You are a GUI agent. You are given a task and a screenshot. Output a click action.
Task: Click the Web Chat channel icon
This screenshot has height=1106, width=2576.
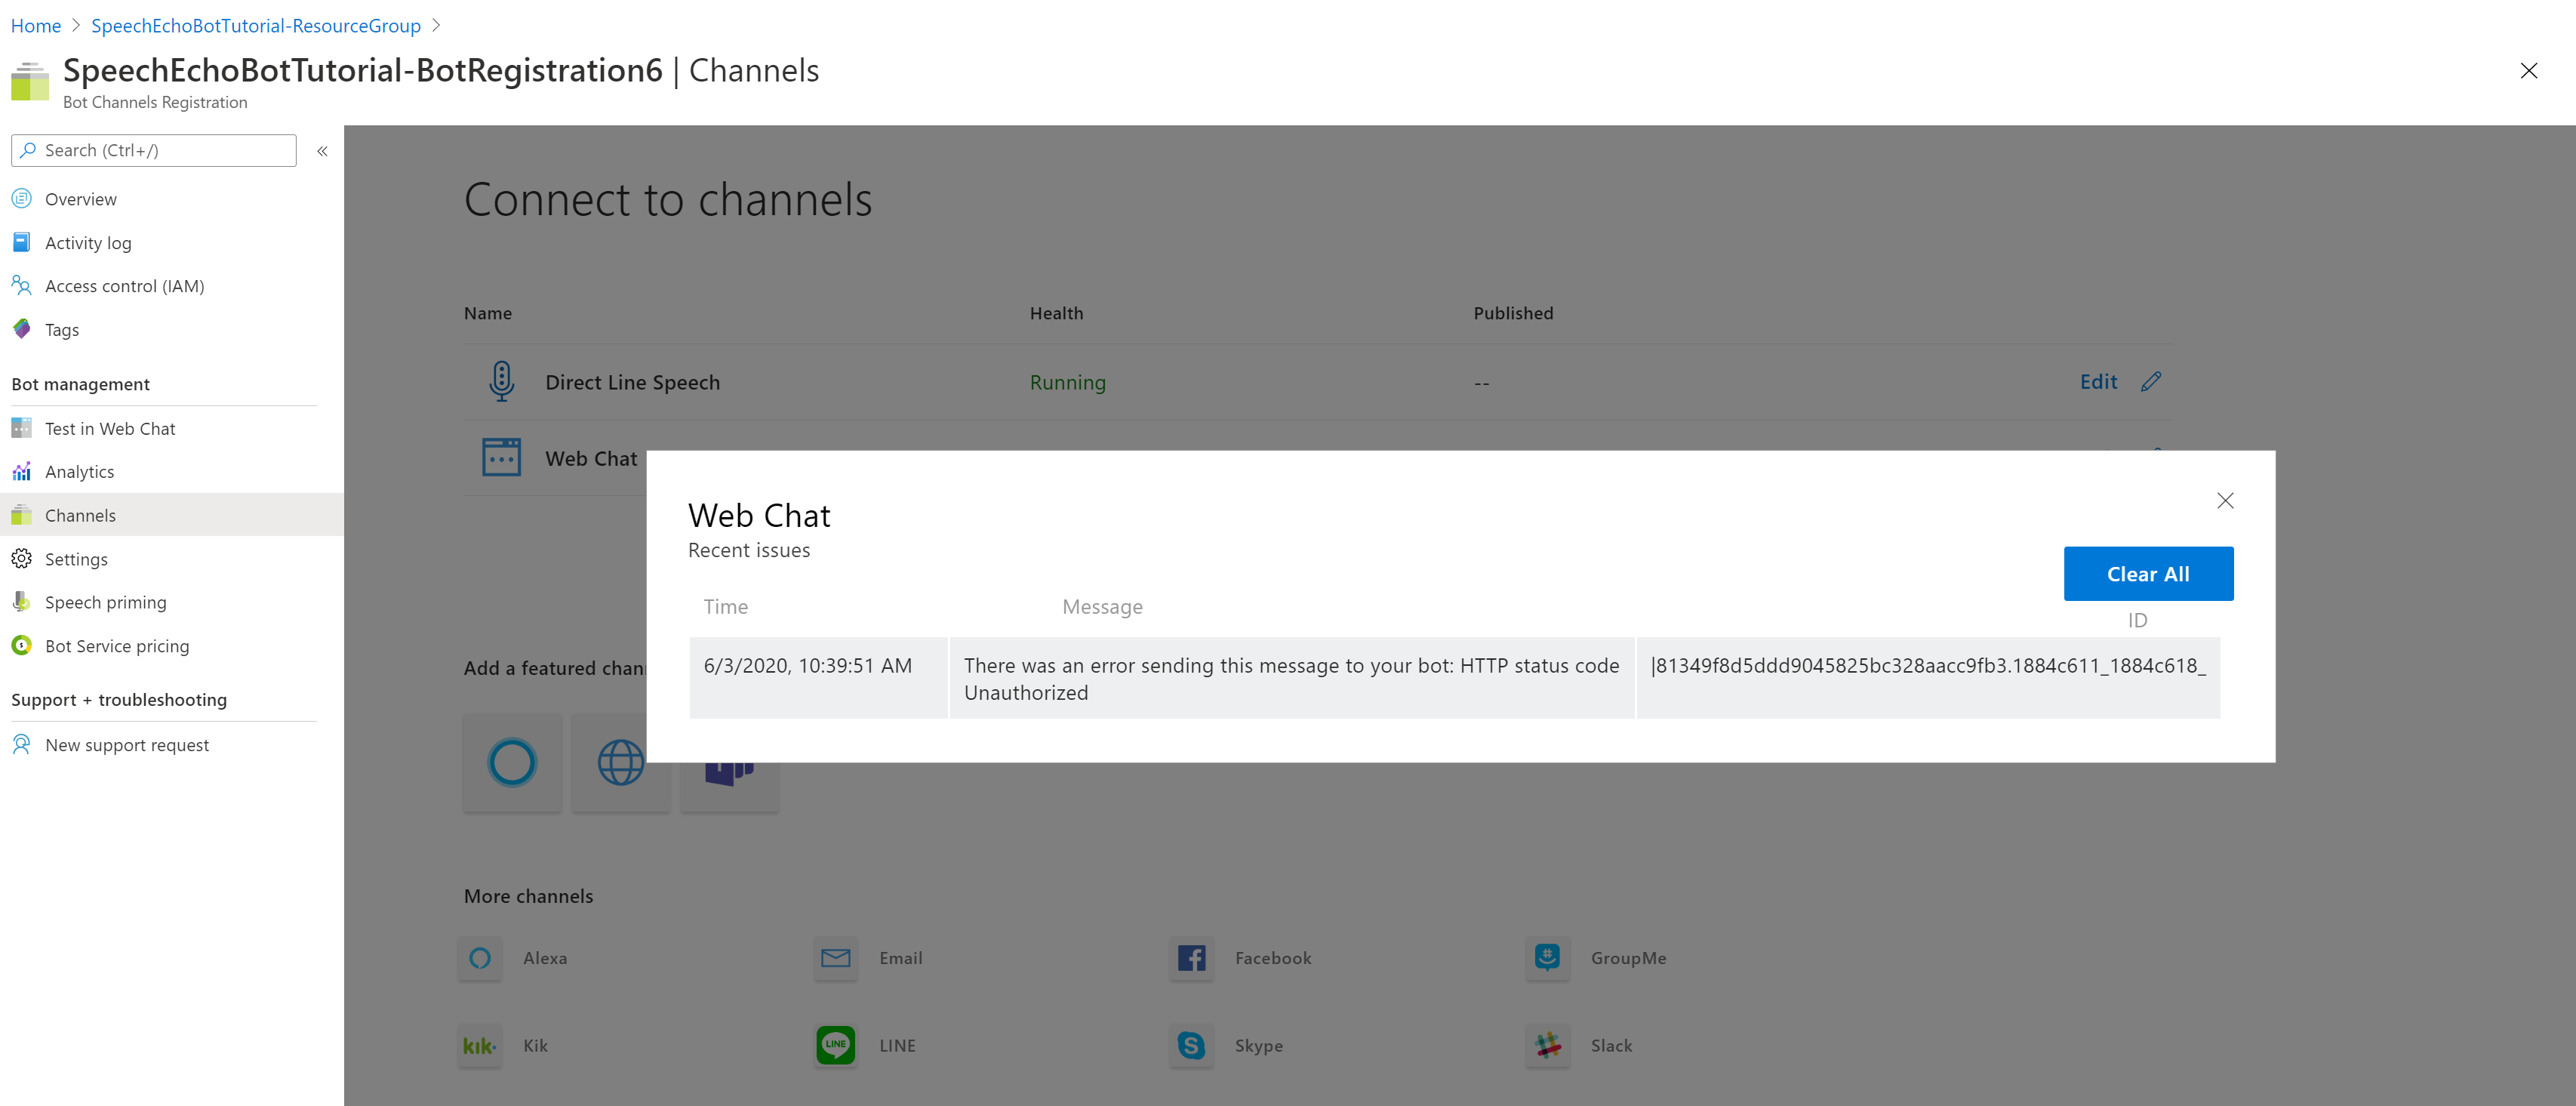(501, 457)
